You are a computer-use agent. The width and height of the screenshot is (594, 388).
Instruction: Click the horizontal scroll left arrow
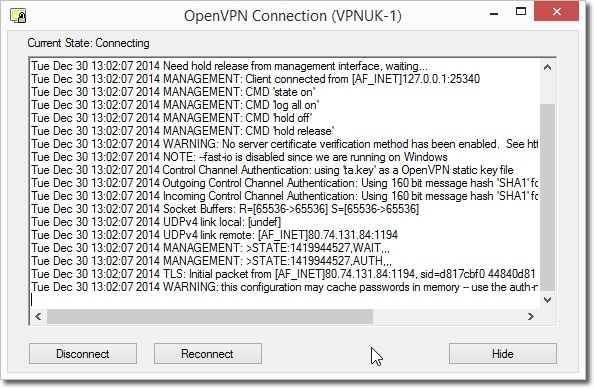click(x=38, y=316)
